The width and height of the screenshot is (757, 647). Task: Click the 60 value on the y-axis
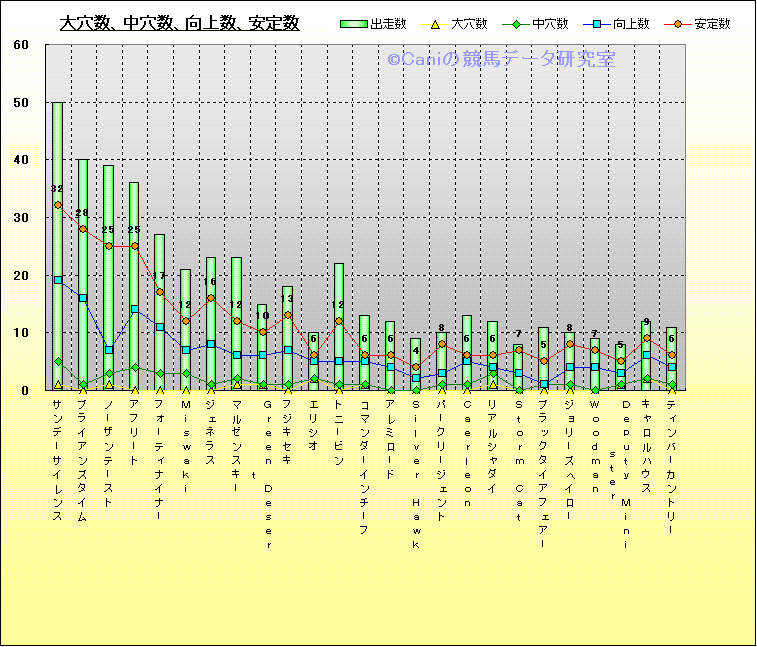[23, 45]
